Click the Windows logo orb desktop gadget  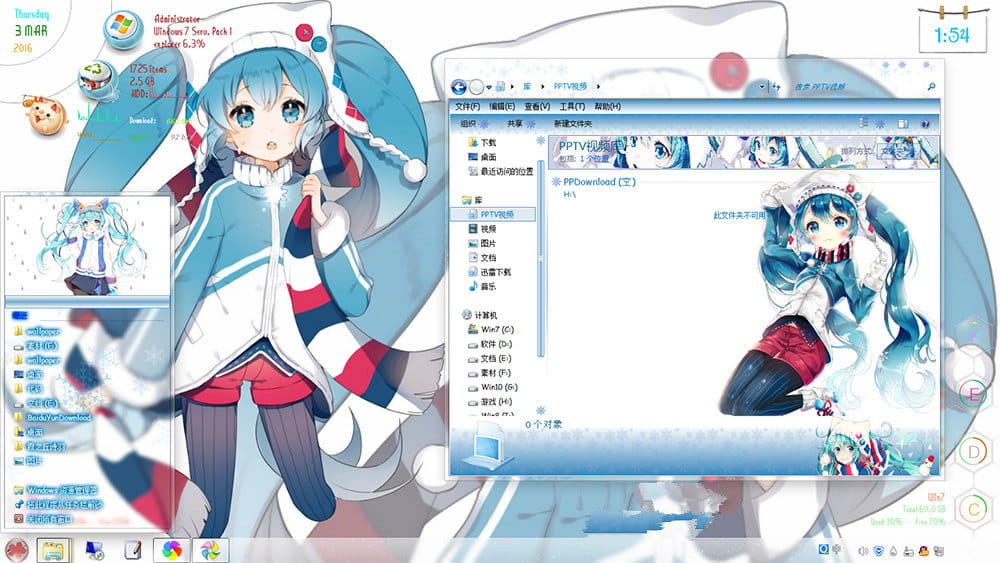click(x=122, y=29)
